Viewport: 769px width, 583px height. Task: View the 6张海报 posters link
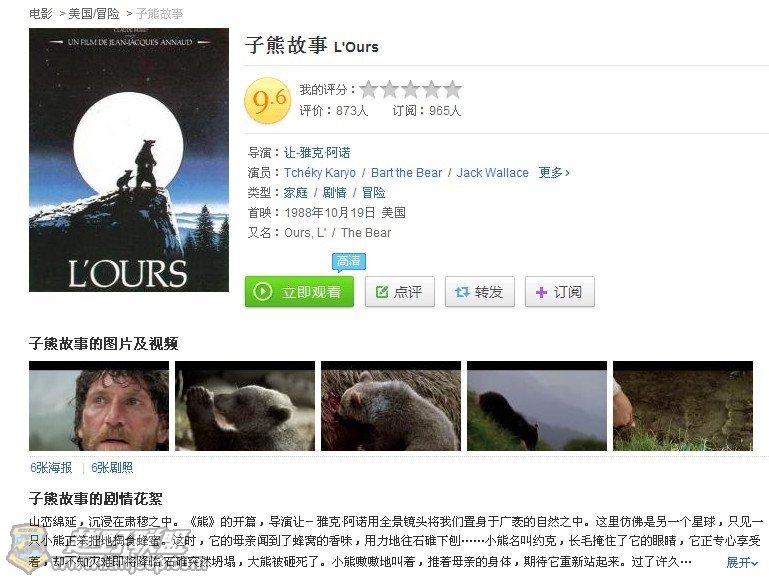tap(51, 468)
